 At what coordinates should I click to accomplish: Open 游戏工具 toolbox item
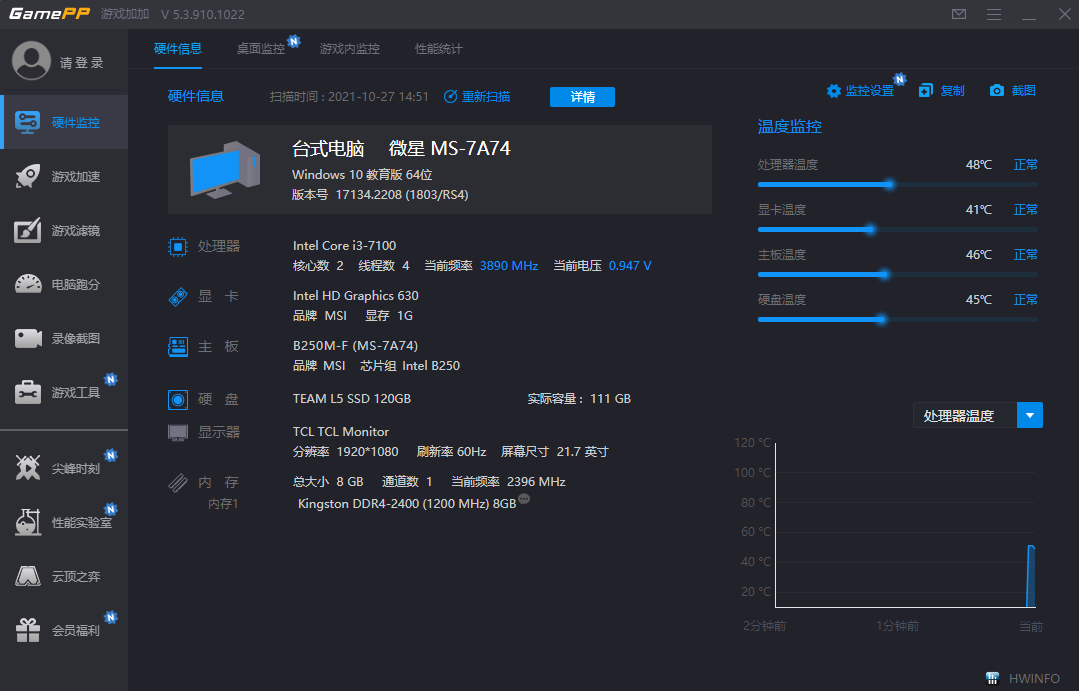(64, 392)
